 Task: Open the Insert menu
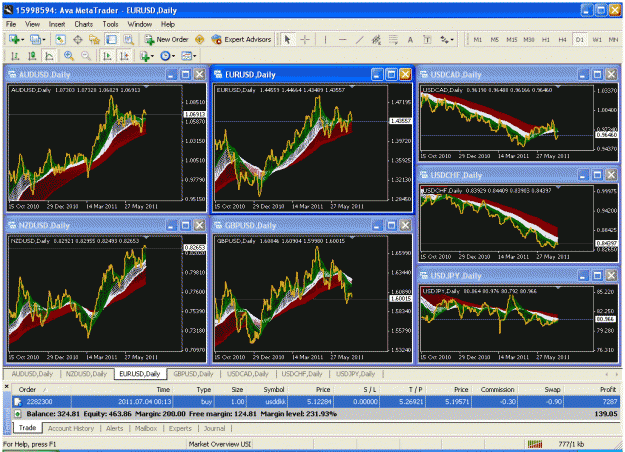tap(57, 24)
